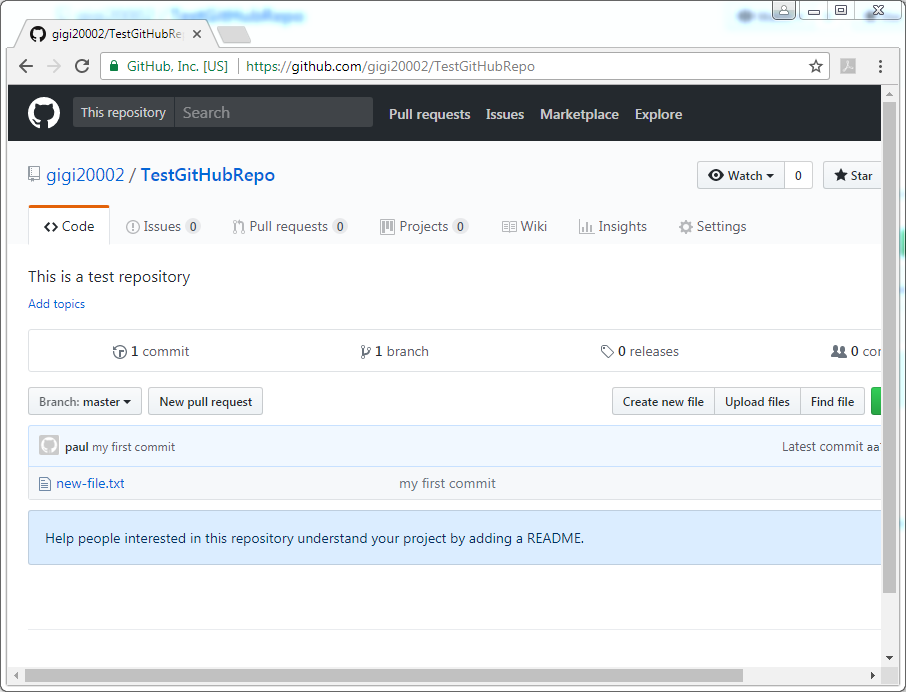Click the repository book icon beside gigi20002
Viewport: 906px width, 692px height.
(34, 174)
